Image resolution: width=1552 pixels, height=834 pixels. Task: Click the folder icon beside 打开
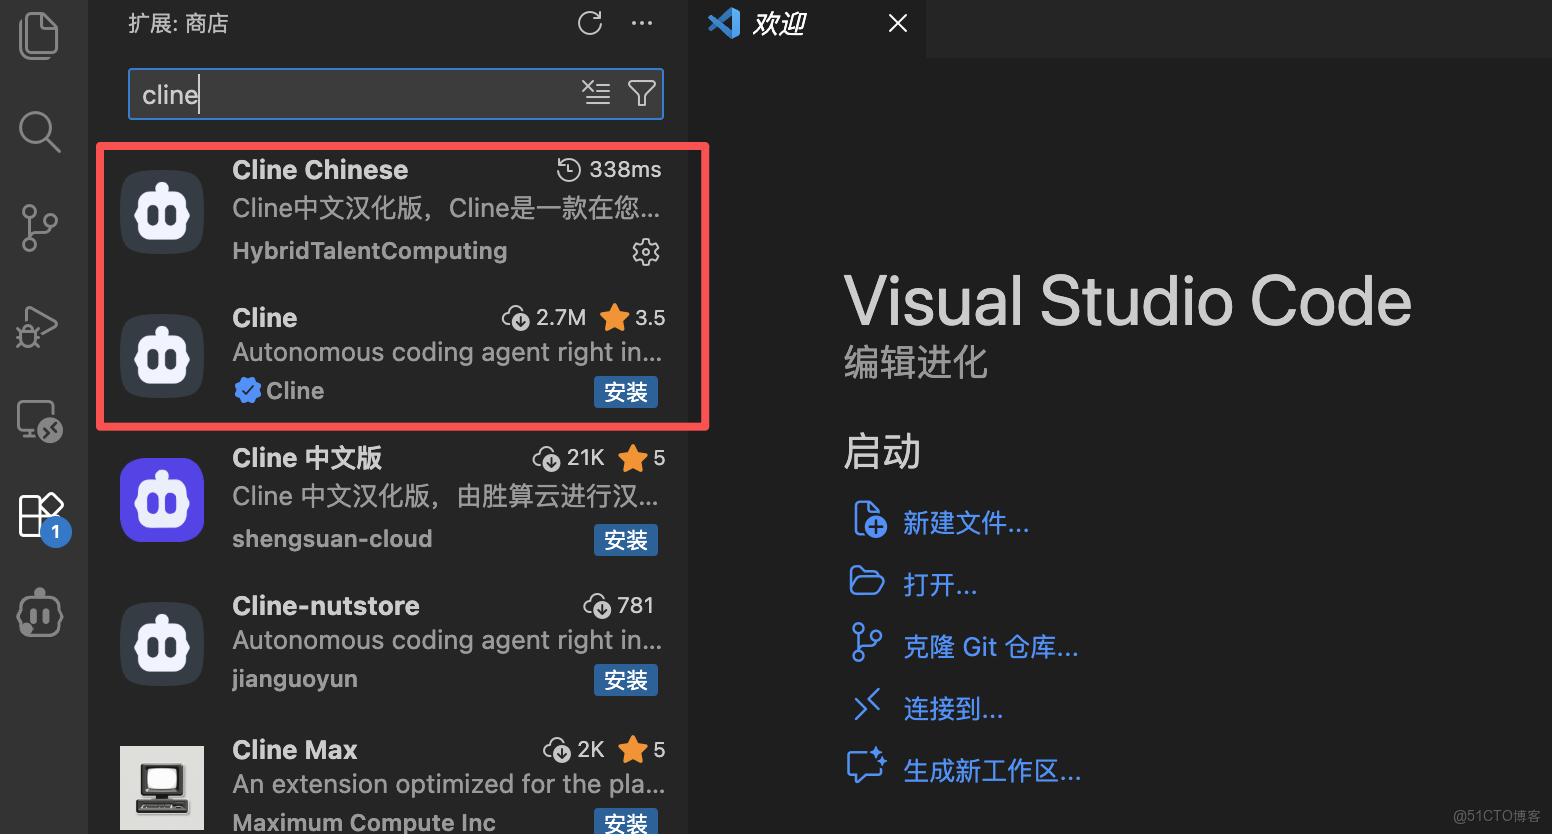point(867,581)
